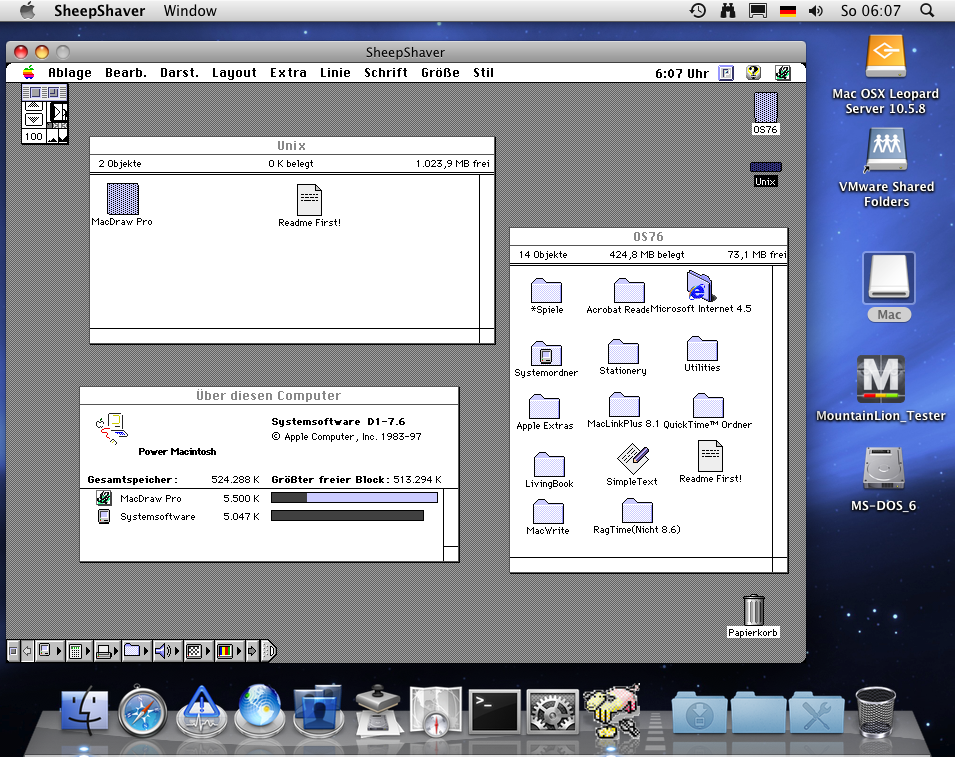Expand the monitor color depth strip module
Screen dimensions: 955x757
coord(230,651)
